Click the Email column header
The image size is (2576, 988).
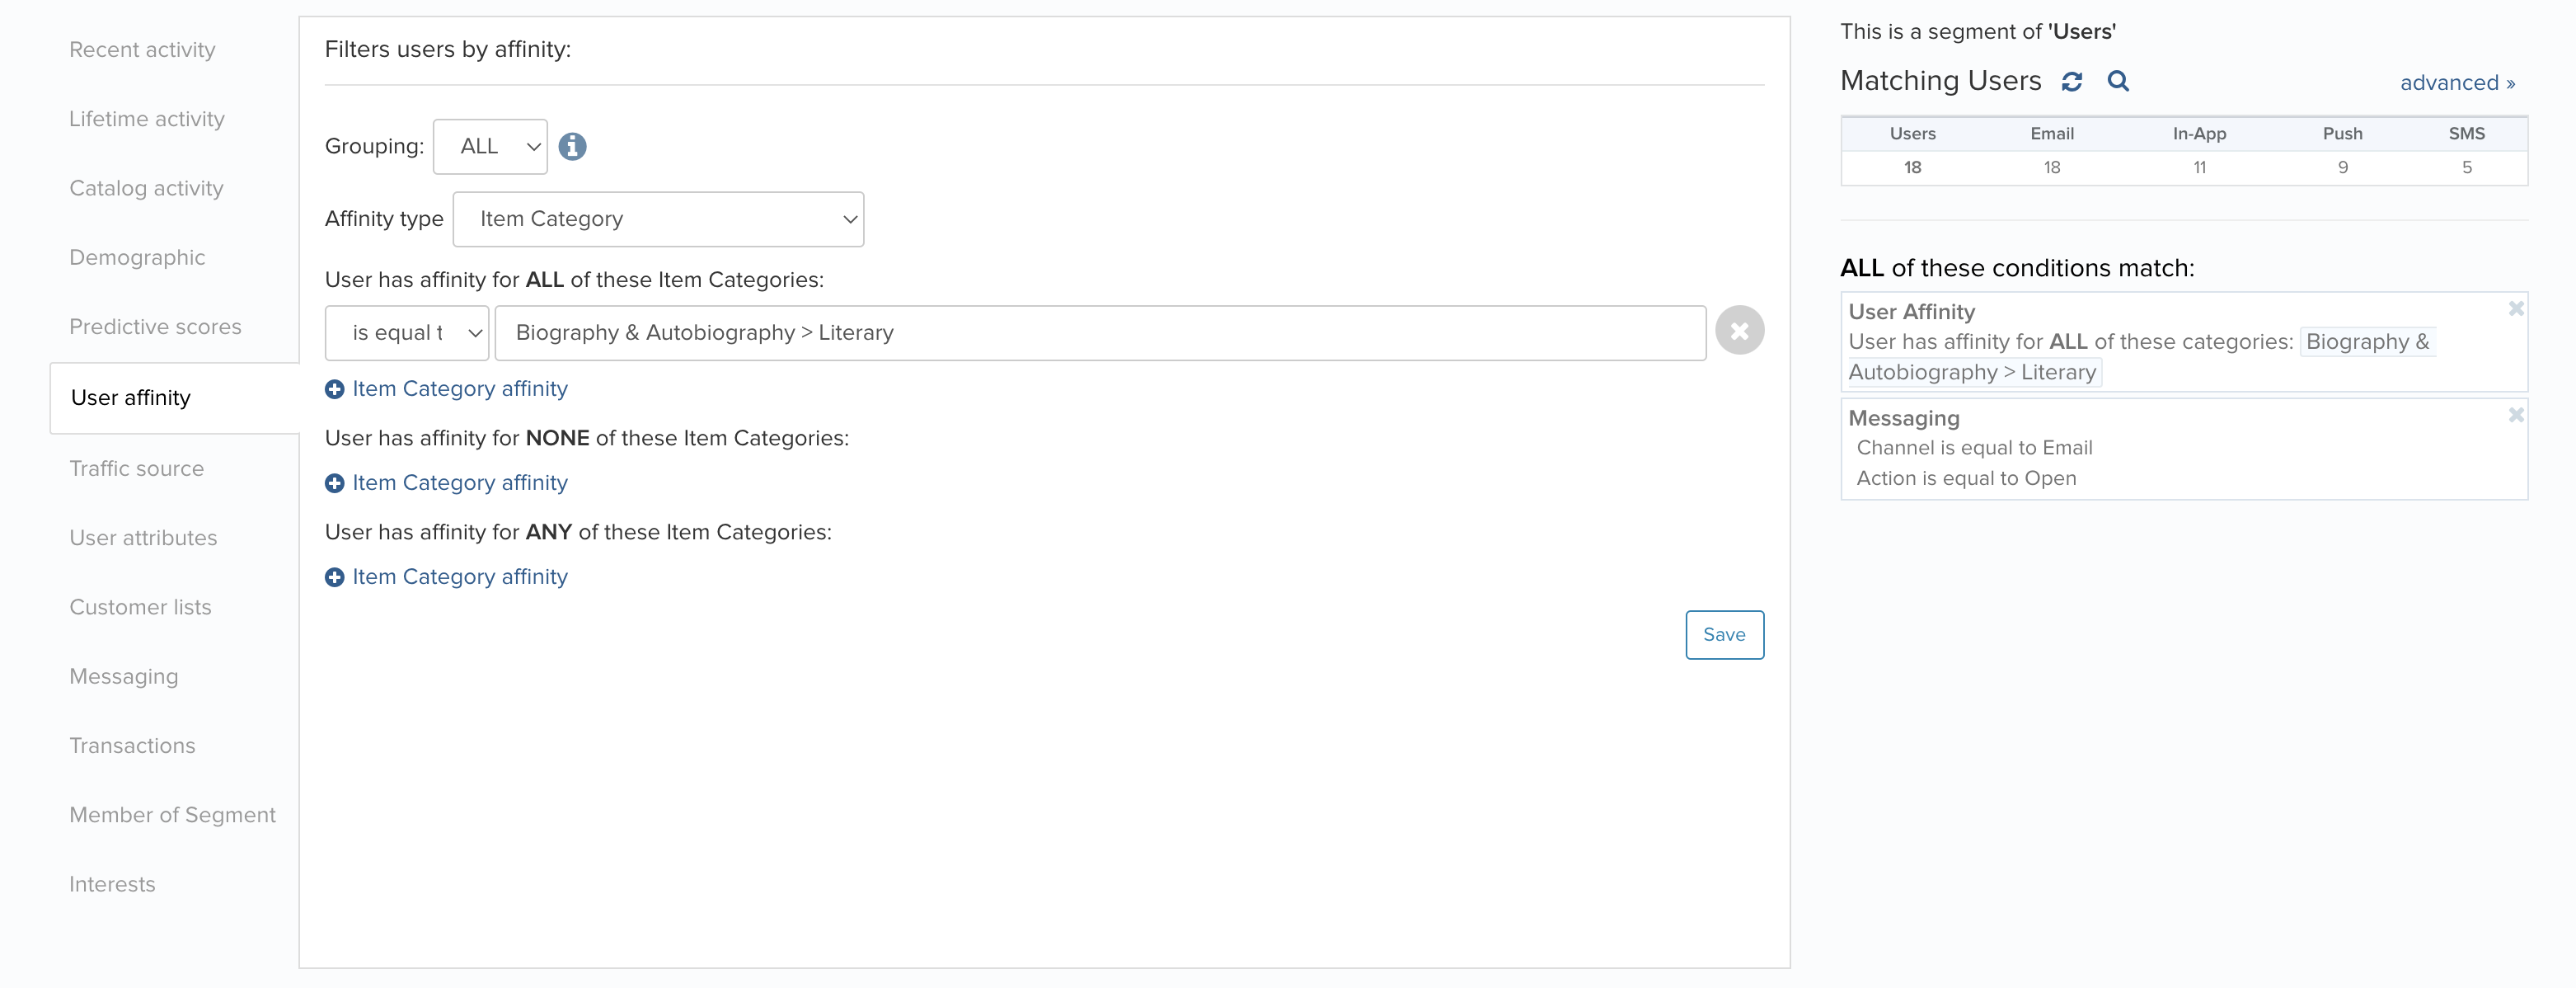tap(2052, 134)
